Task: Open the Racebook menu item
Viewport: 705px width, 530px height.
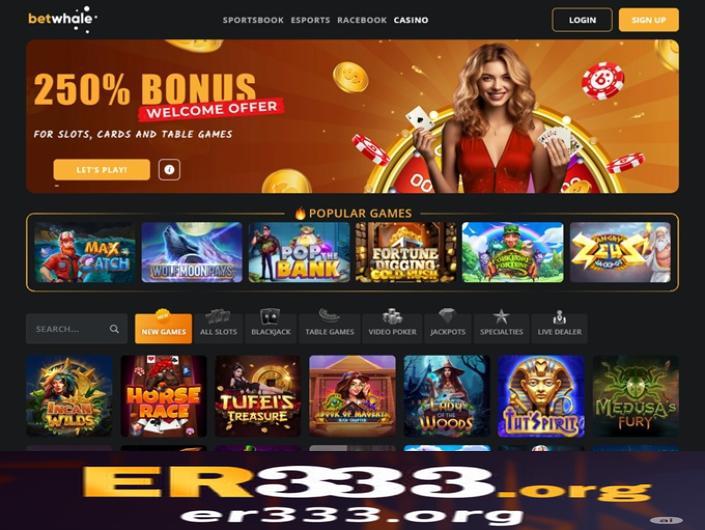Action: [362, 20]
